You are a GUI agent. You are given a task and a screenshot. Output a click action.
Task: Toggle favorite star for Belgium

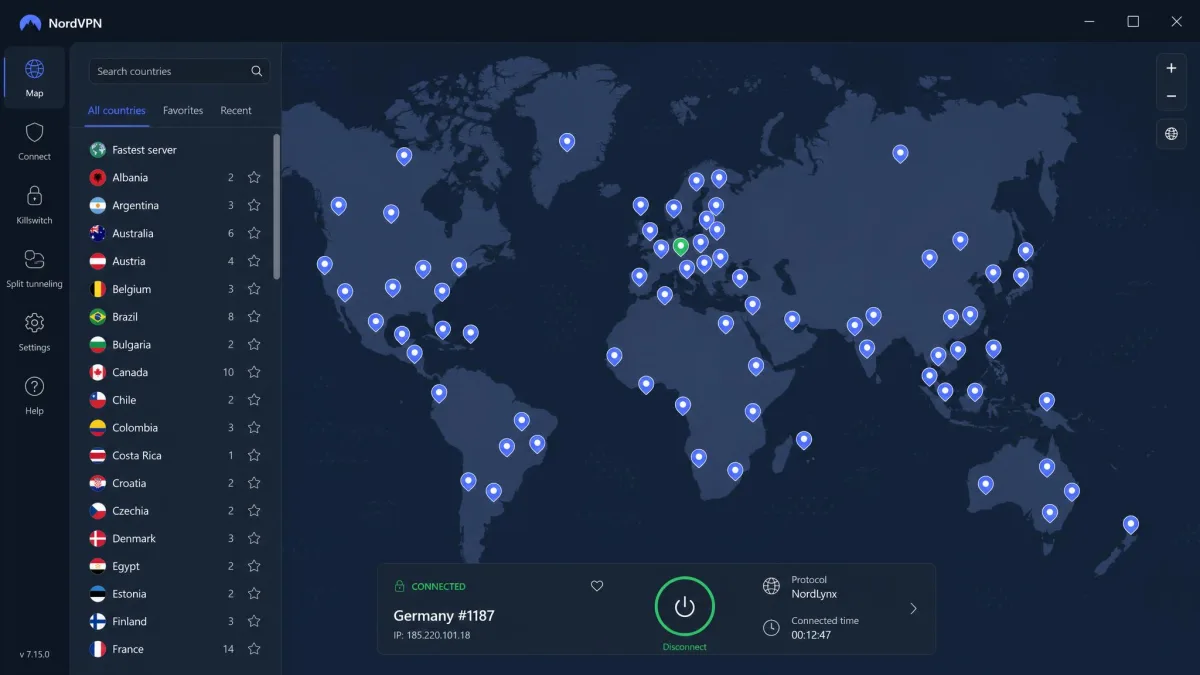coord(254,289)
